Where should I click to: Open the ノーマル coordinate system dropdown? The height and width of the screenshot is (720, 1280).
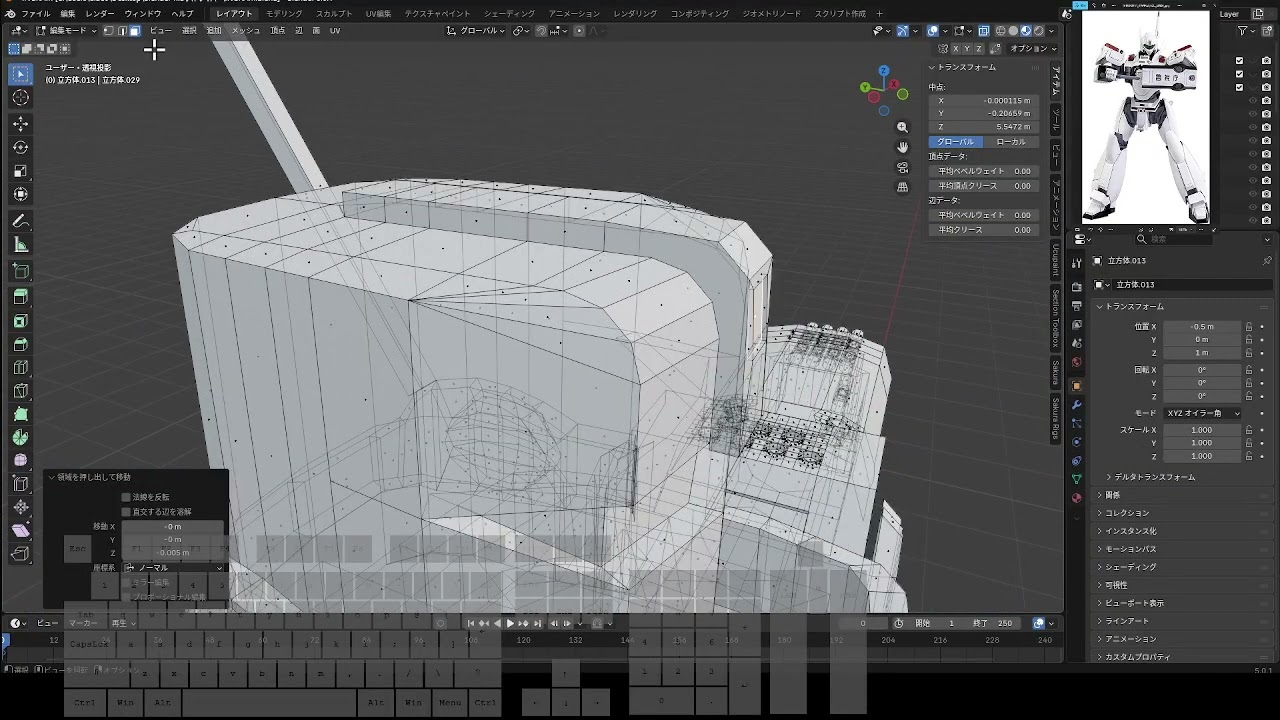click(x=175, y=567)
